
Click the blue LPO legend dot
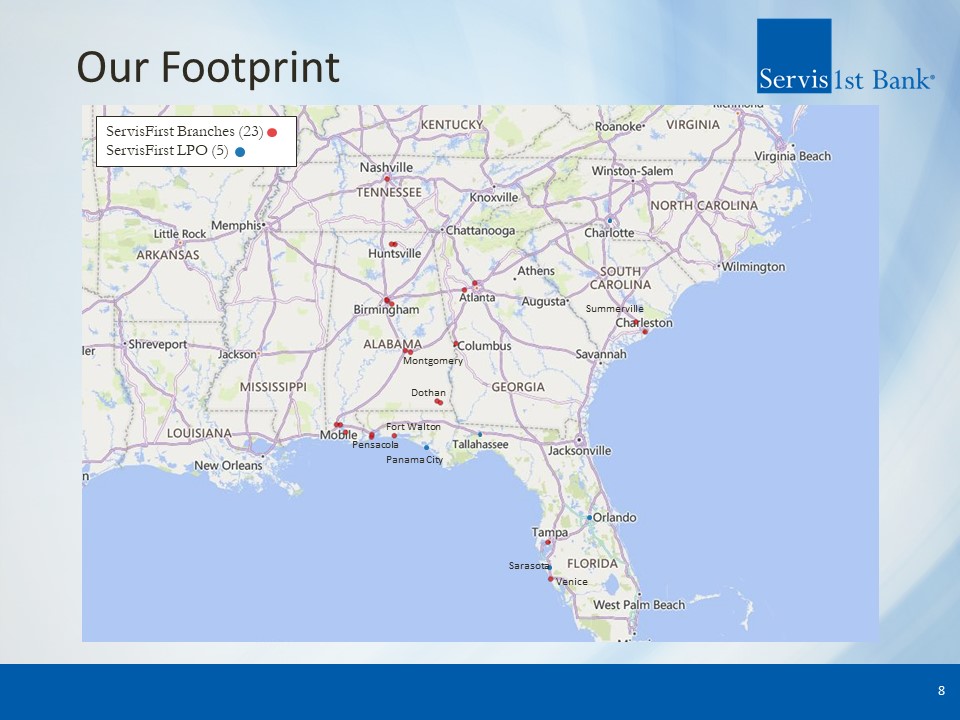pyautogui.click(x=240, y=152)
